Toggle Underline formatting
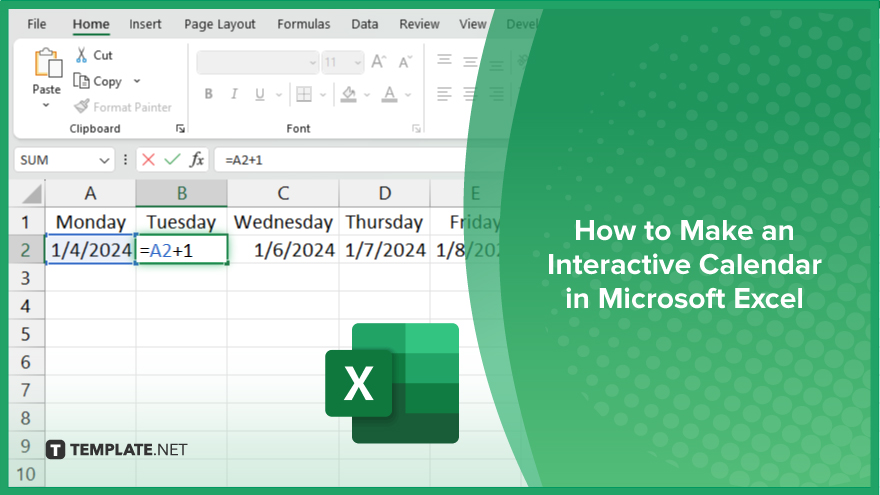This screenshot has width=880, height=495. pyautogui.click(x=259, y=94)
